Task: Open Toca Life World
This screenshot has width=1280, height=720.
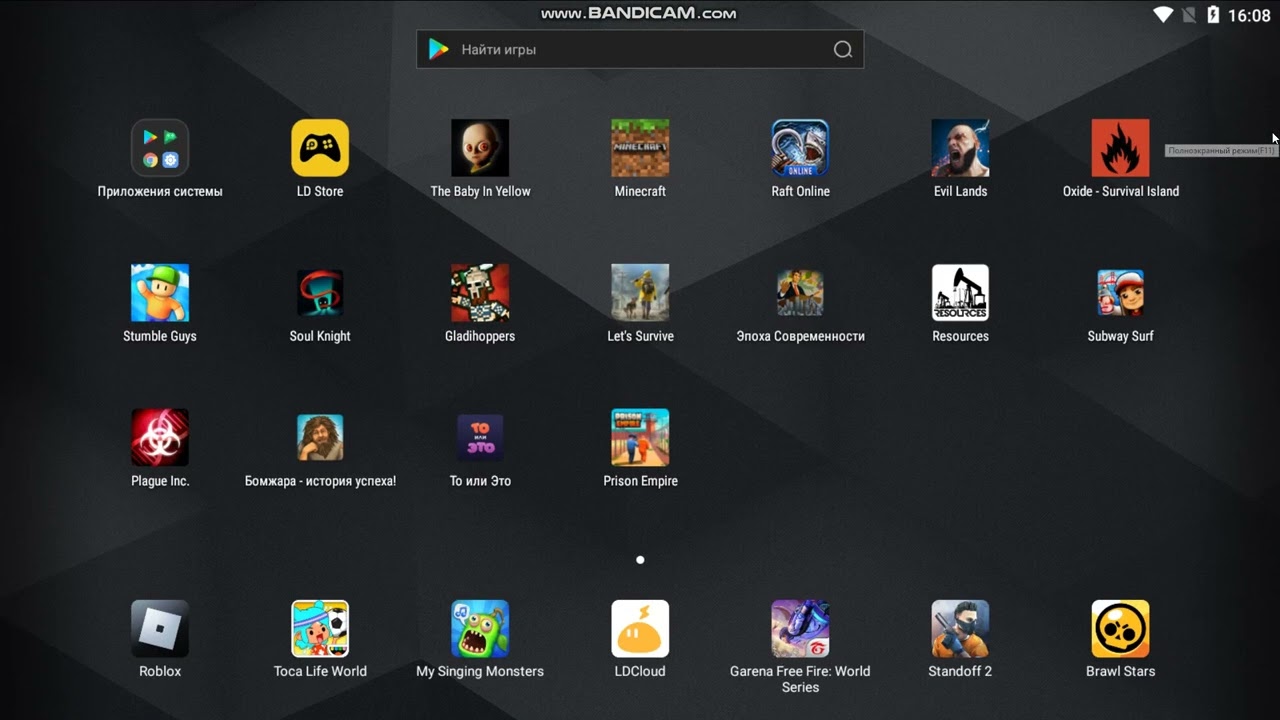Action: click(320, 629)
